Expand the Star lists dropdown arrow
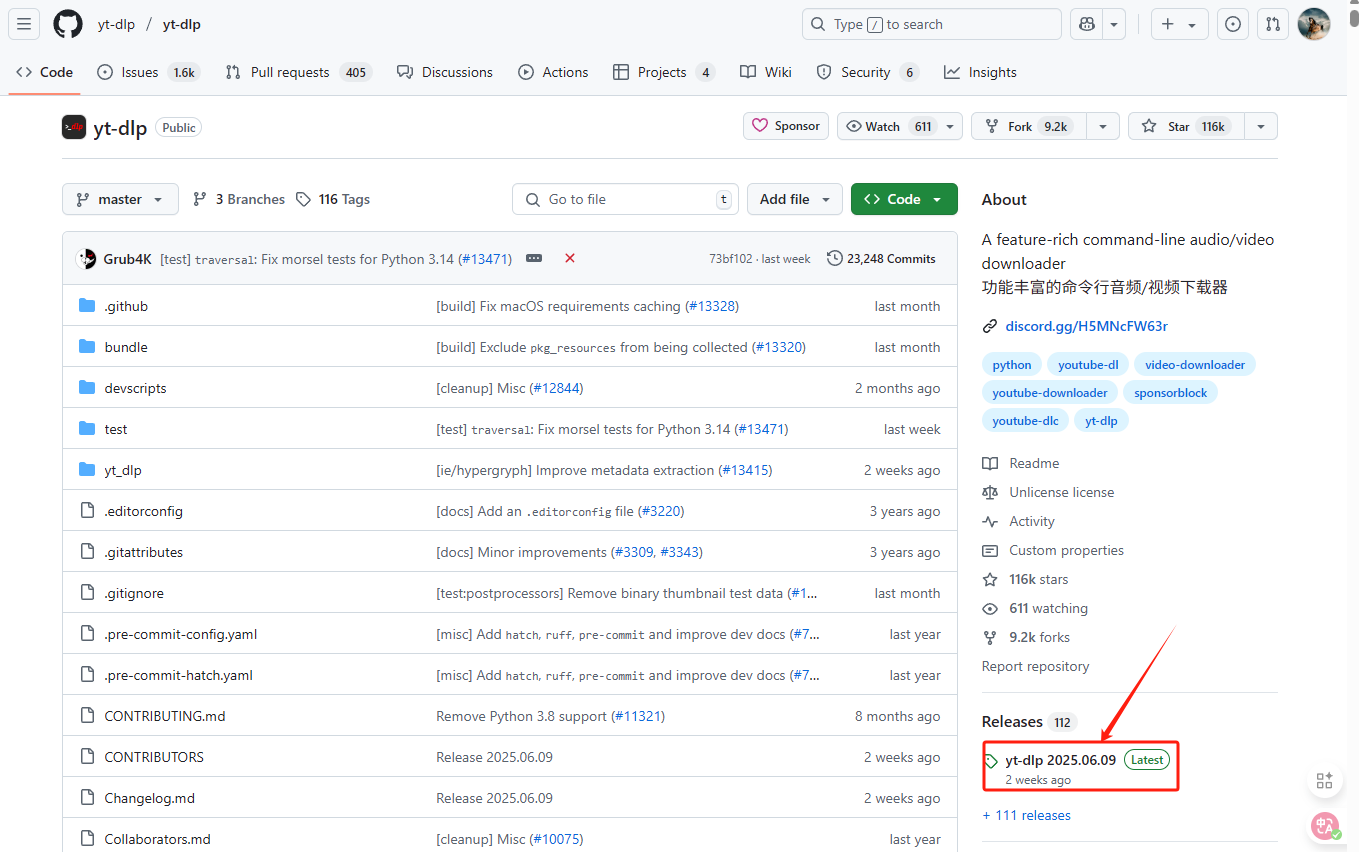This screenshot has height=852, width=1359. point(1261,126)
